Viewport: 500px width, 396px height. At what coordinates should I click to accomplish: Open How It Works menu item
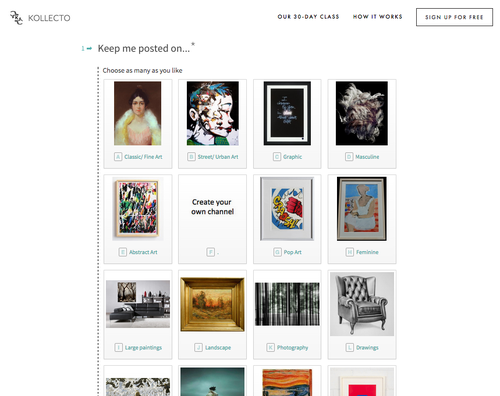point(378,17)
